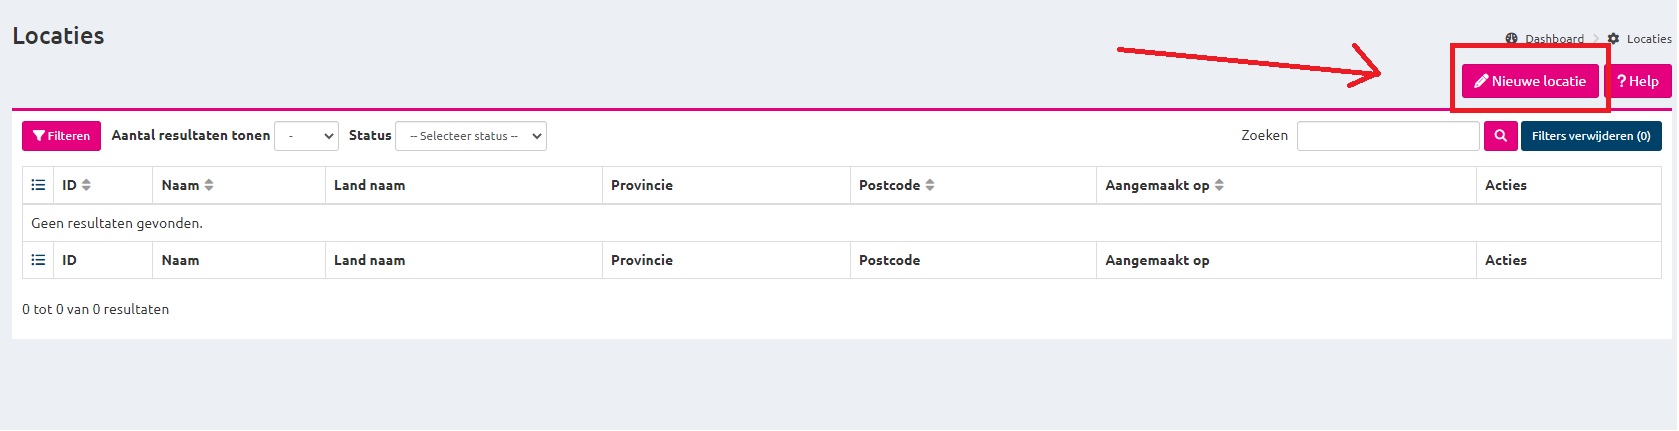Click the sort arrows beside Postcode

tap(930, 185)
